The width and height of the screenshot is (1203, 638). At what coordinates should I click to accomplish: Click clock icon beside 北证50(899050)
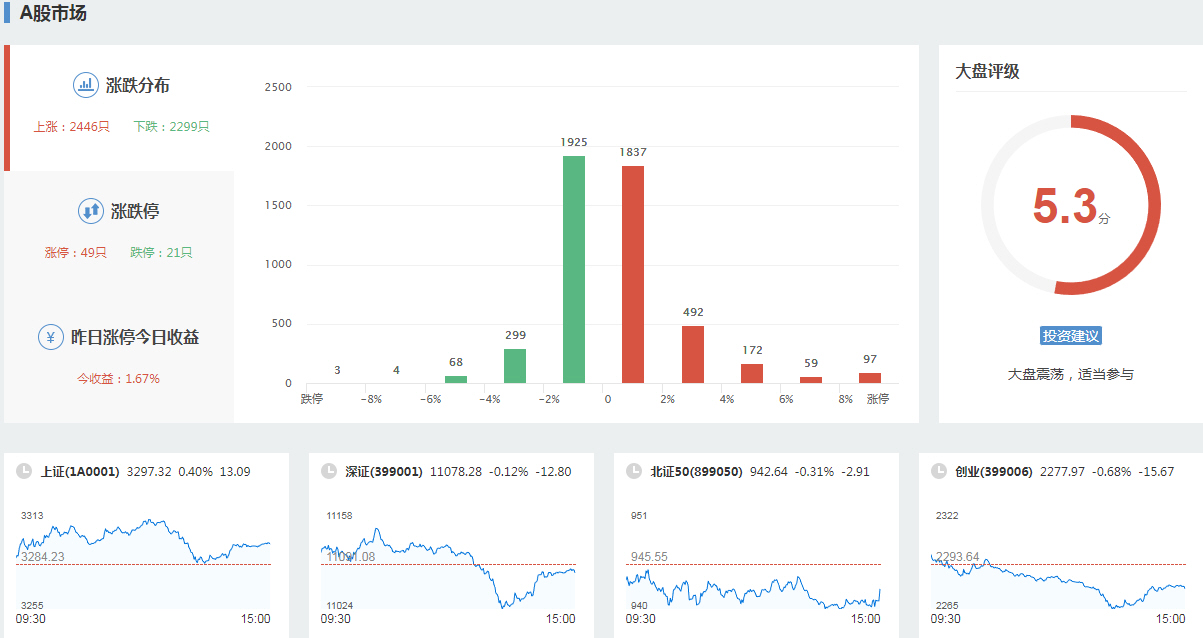pyautogui.click(x=634, y=472)
